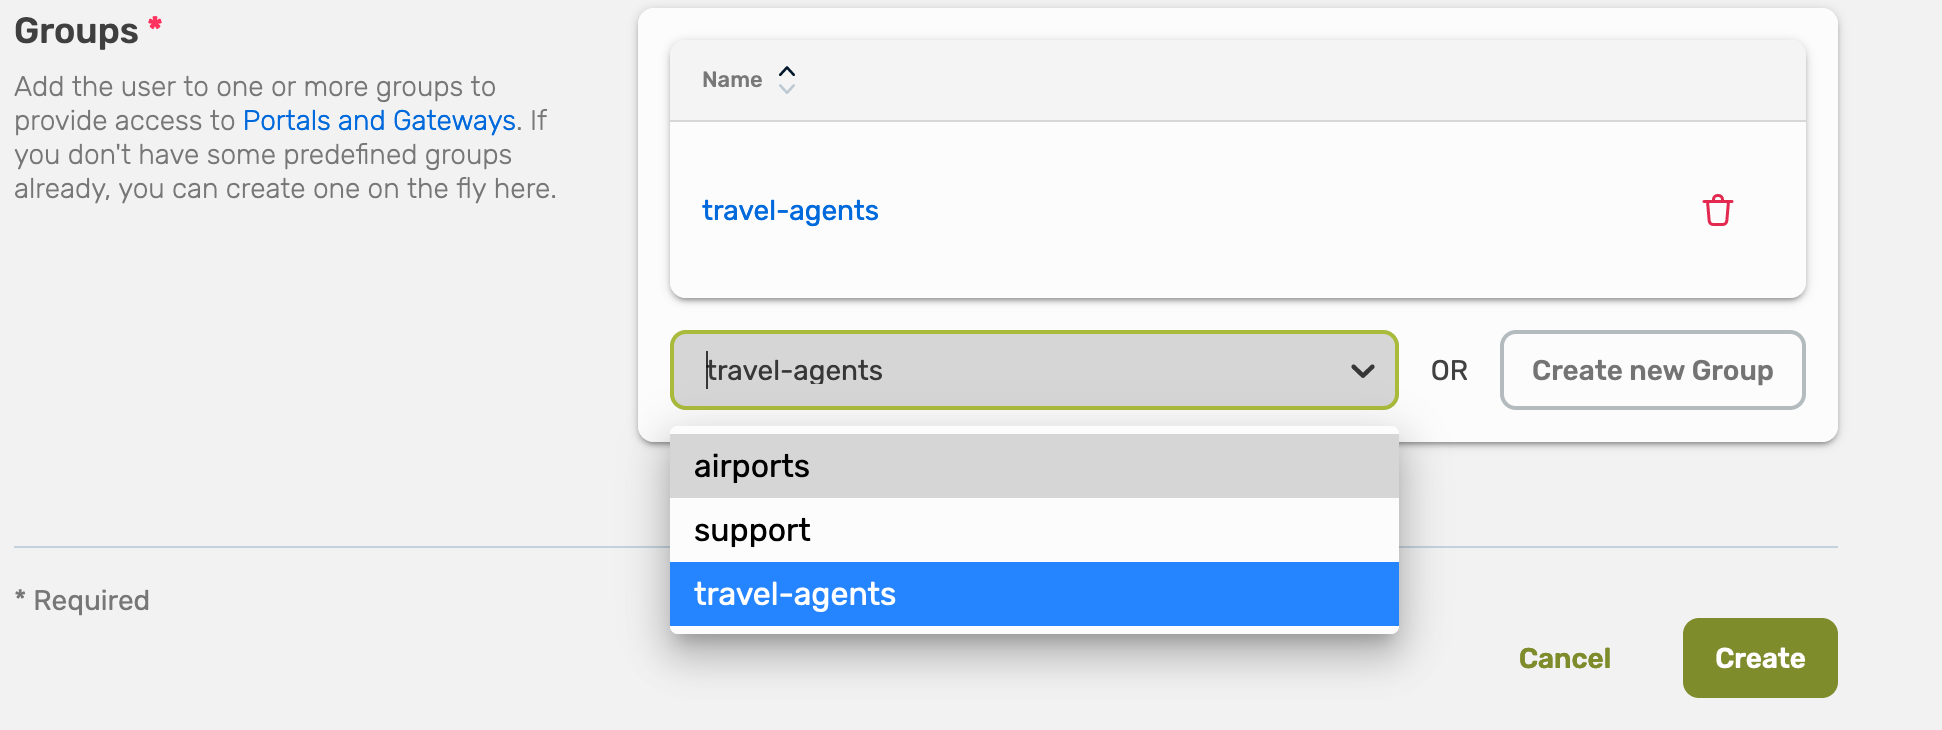Click the red asterisk next to Groups
Screen dimensions: 1942x730
click(x=155, y=23)
